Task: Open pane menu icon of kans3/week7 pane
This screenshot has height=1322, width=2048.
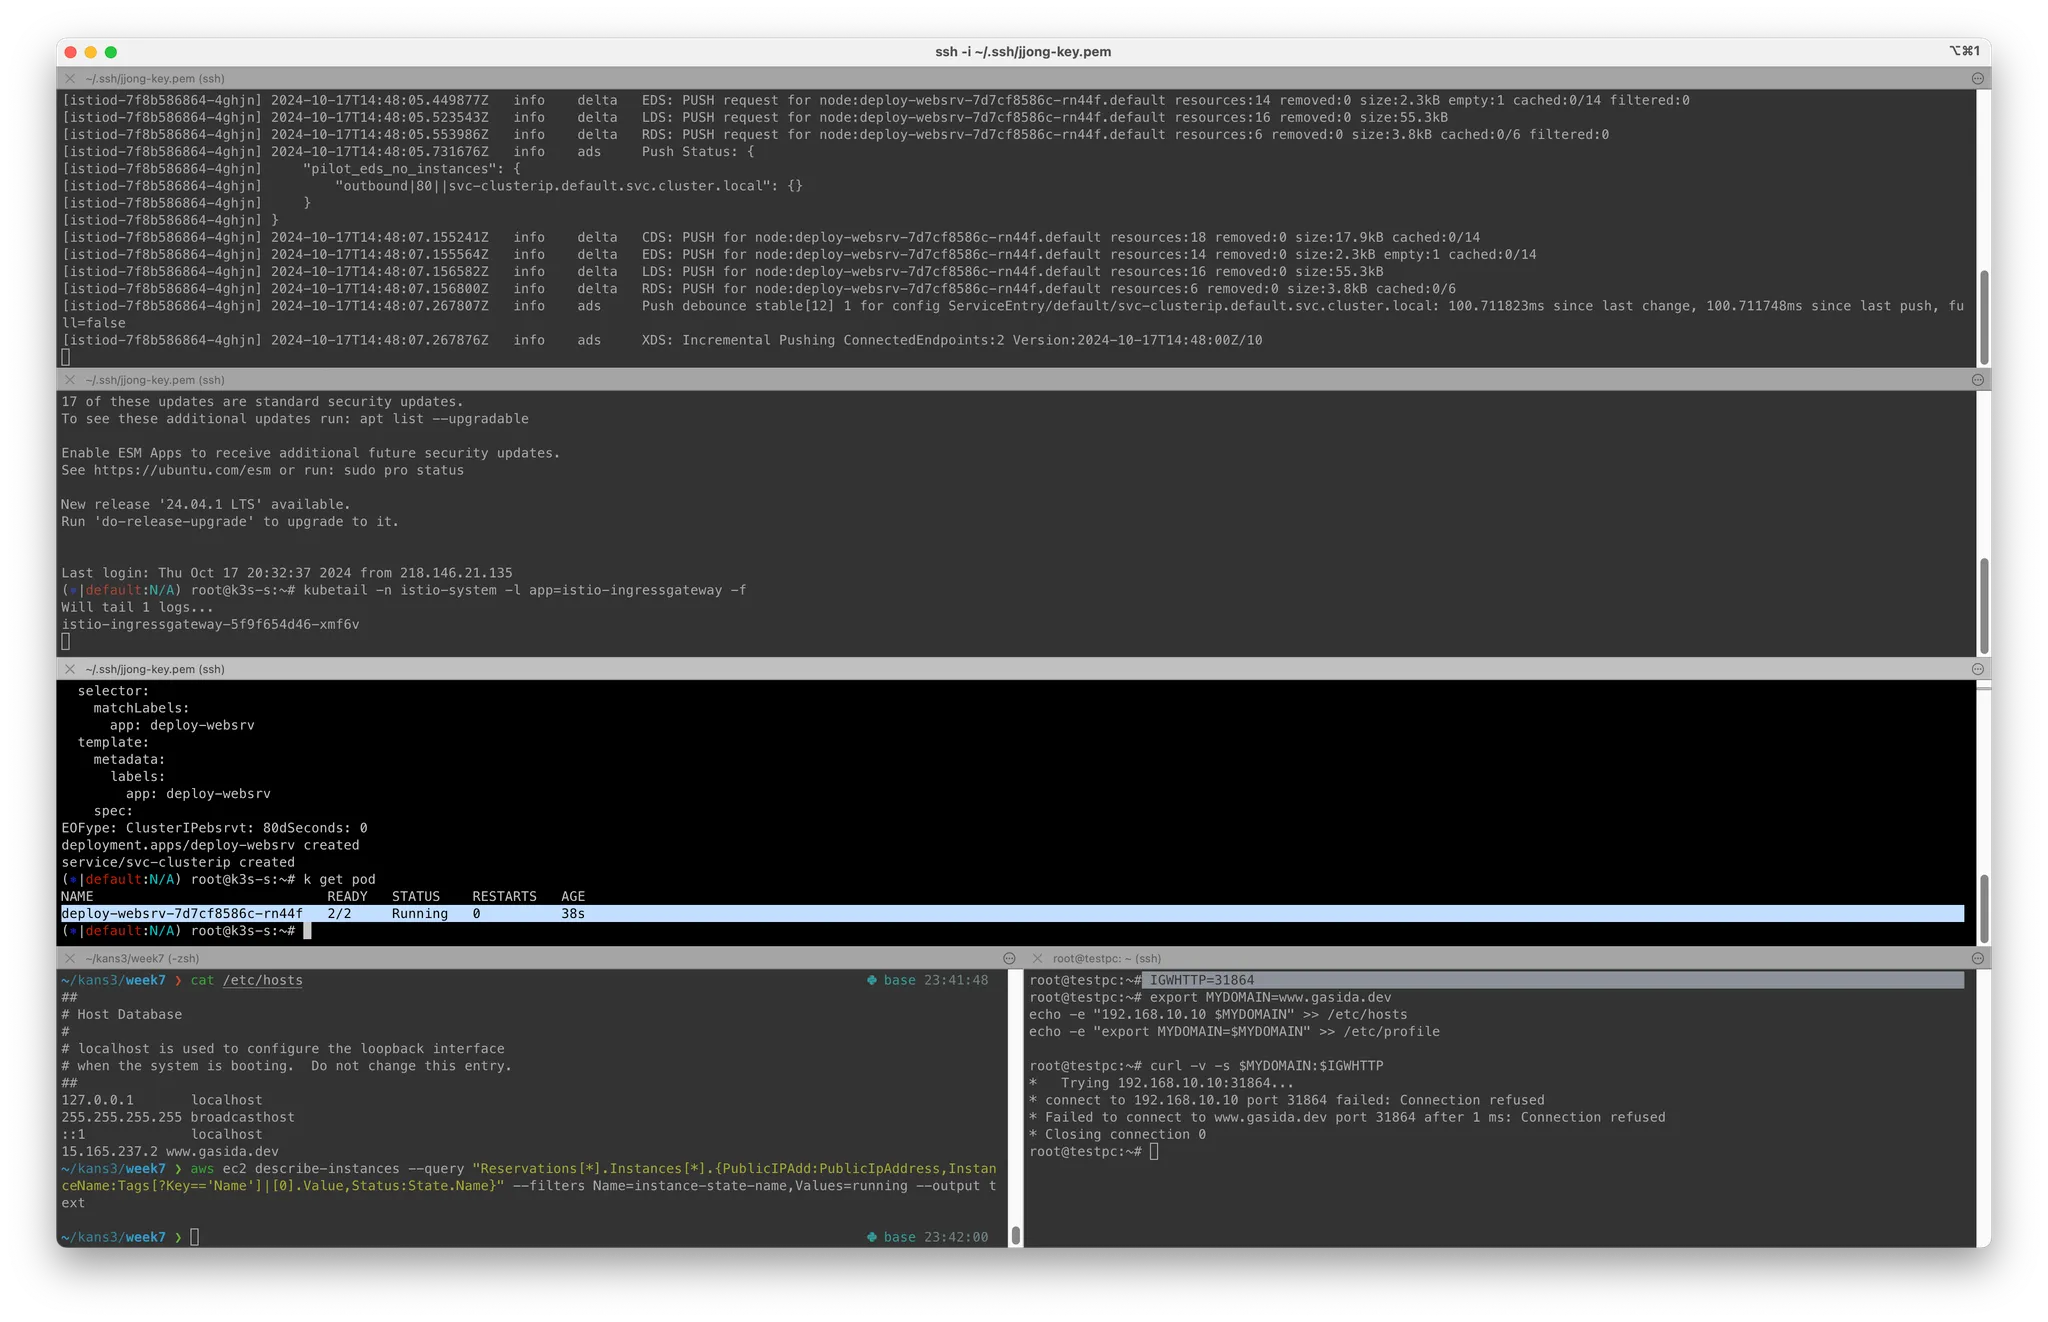Action: (1009, 958)
